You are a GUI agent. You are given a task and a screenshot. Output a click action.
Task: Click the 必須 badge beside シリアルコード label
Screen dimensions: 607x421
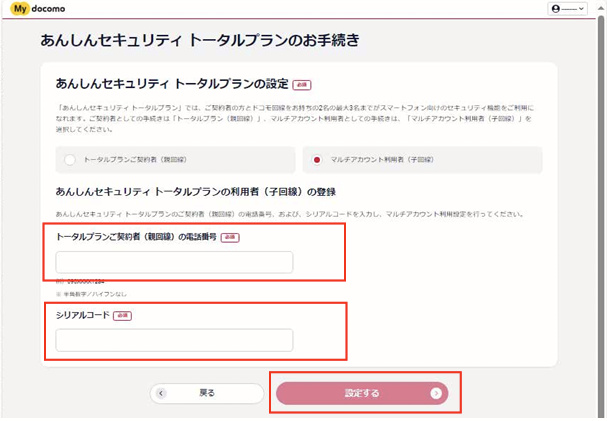tap(123, 315)
